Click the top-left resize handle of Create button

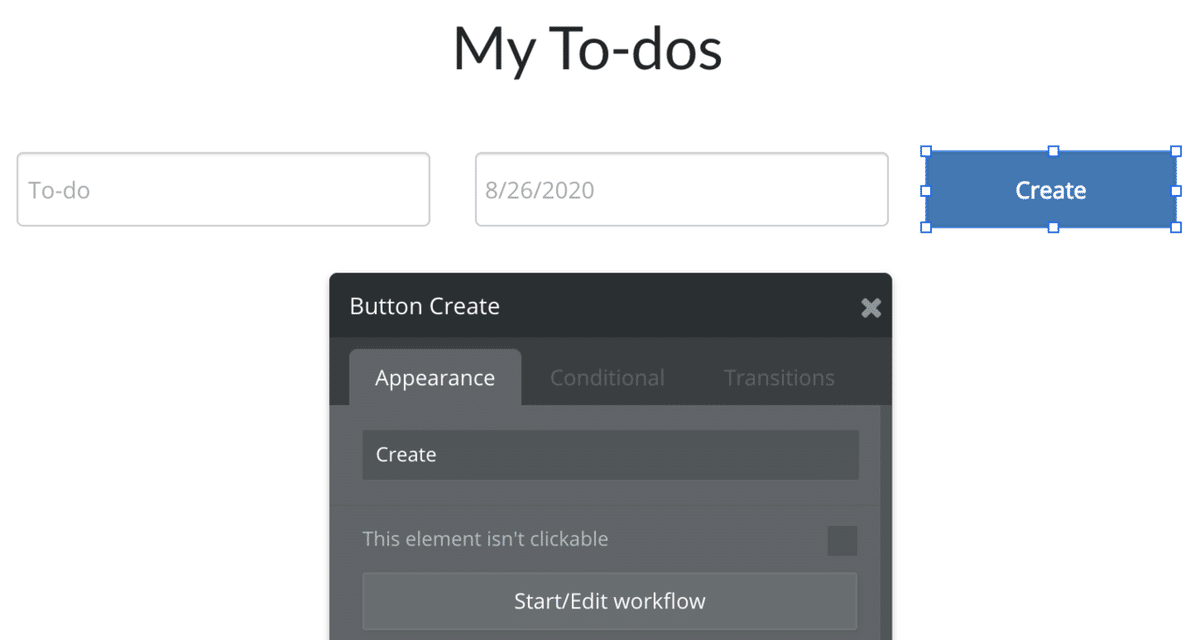(926, 152)
